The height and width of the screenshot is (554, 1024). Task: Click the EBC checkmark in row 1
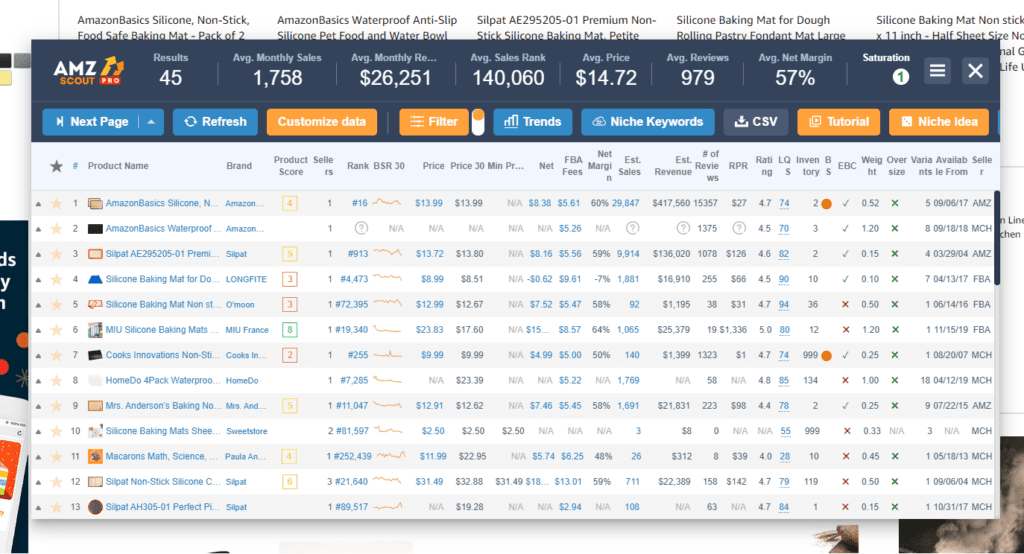[846, 203]
